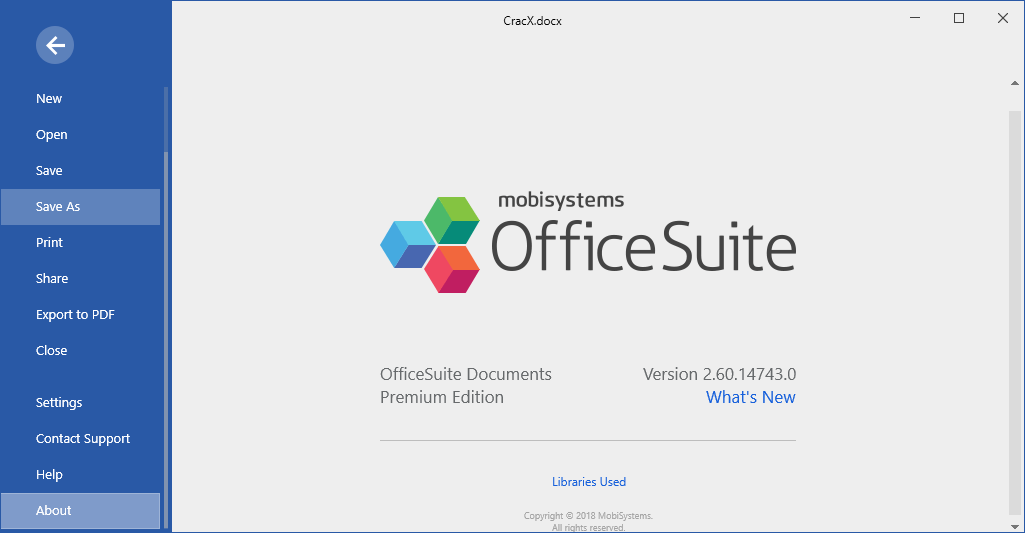
Task: Click the Copyright 2018 MobiSystems text
Action: 588,516
